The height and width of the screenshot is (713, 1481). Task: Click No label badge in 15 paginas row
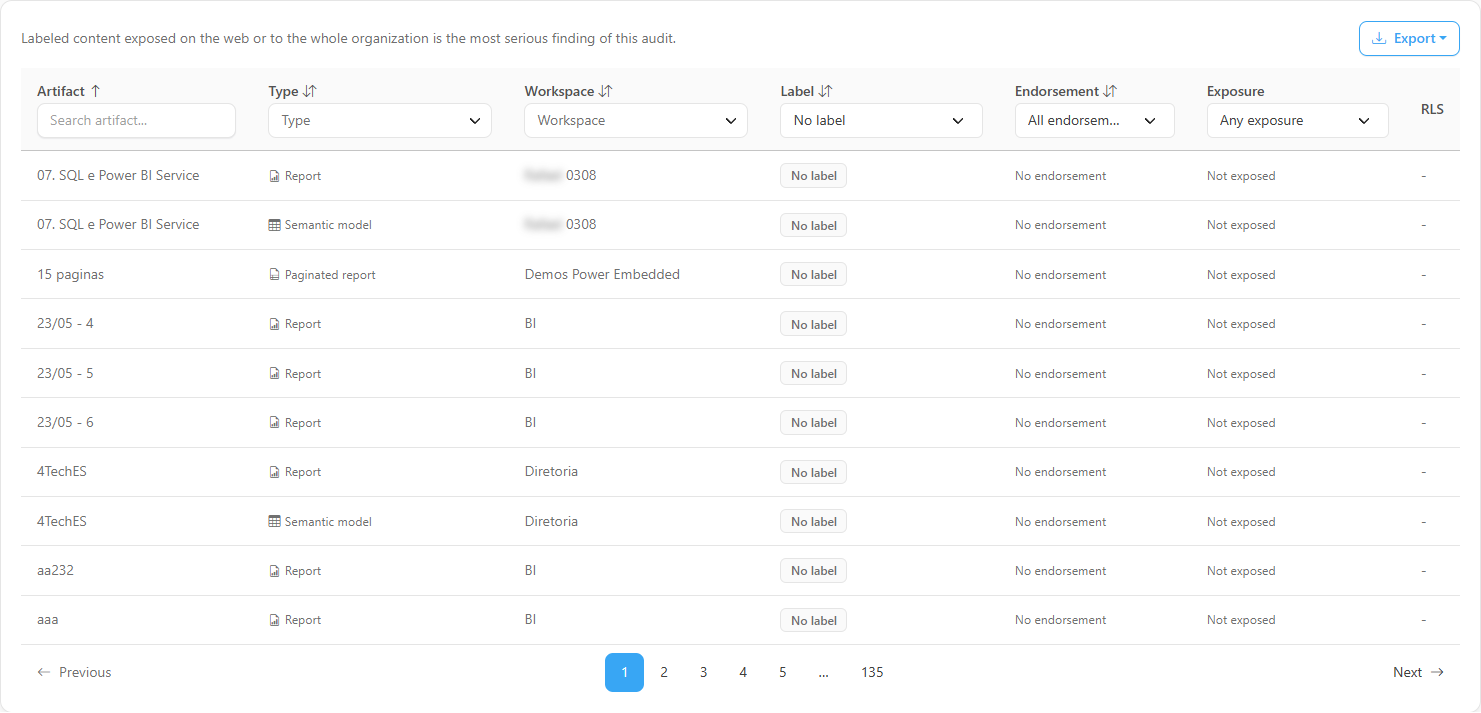pyautogui.click(x=813, y=275)
